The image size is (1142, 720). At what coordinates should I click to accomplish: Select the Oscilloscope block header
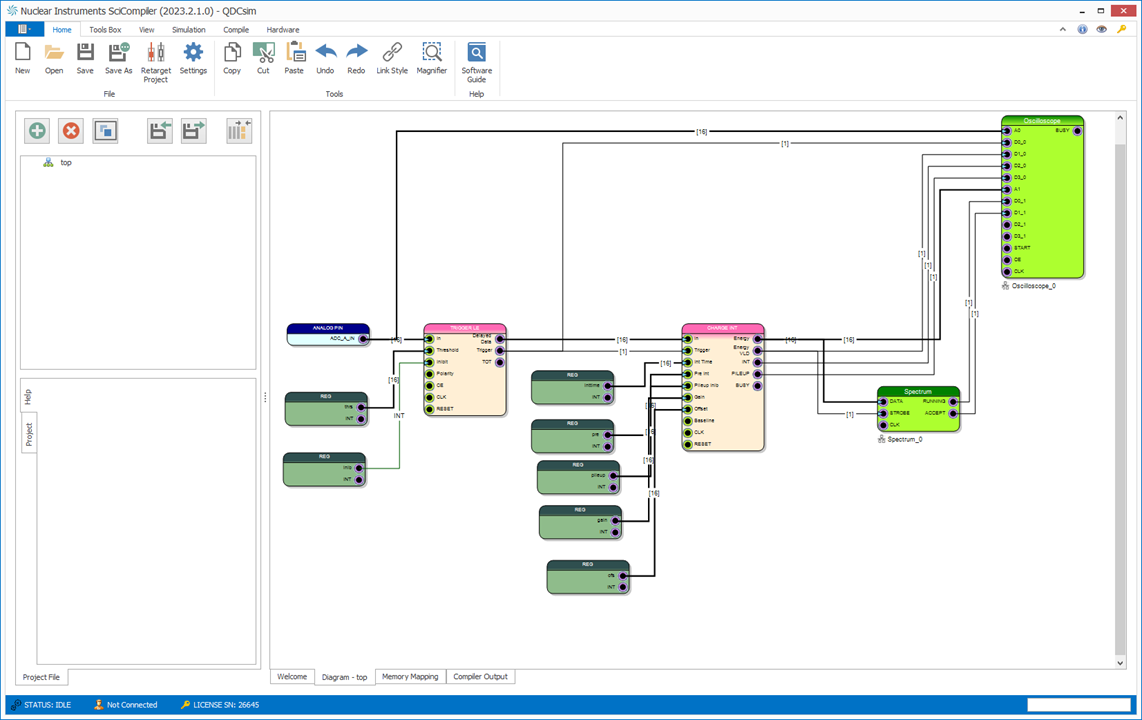[1042, 120]
